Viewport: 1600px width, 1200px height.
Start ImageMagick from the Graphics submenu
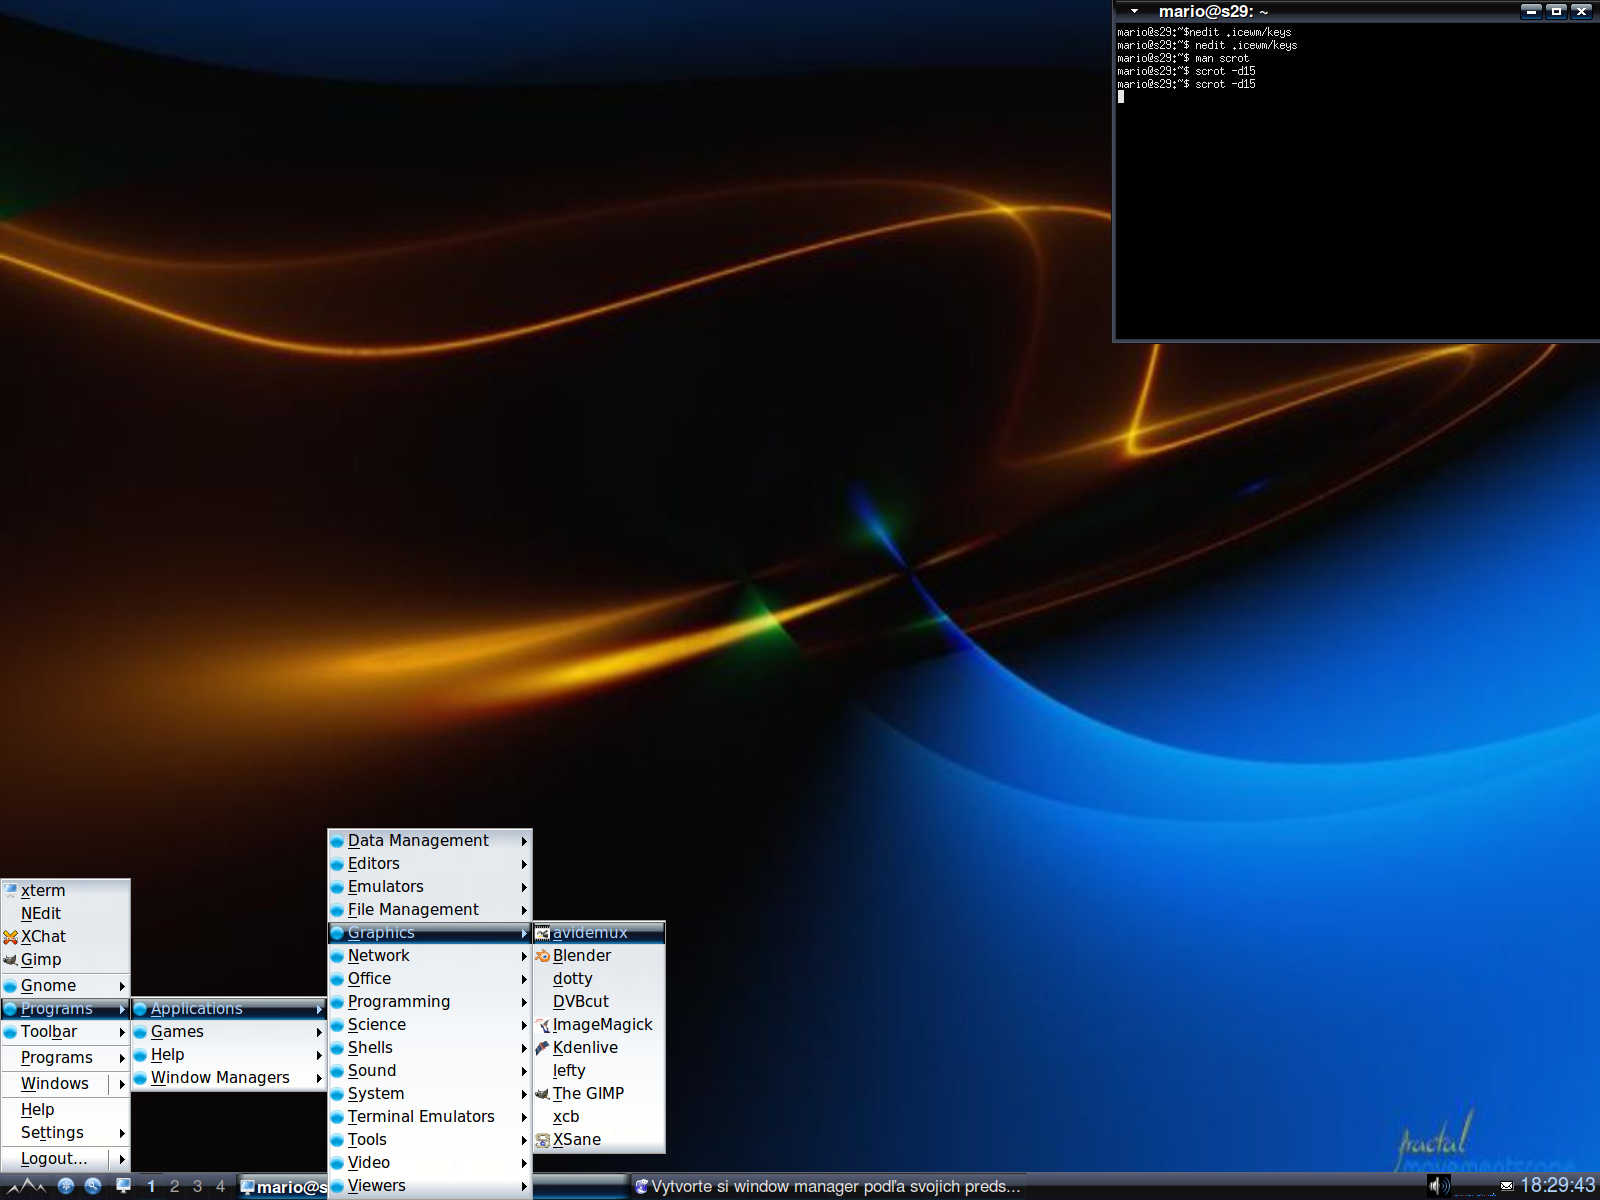(x=599, y=1024)
